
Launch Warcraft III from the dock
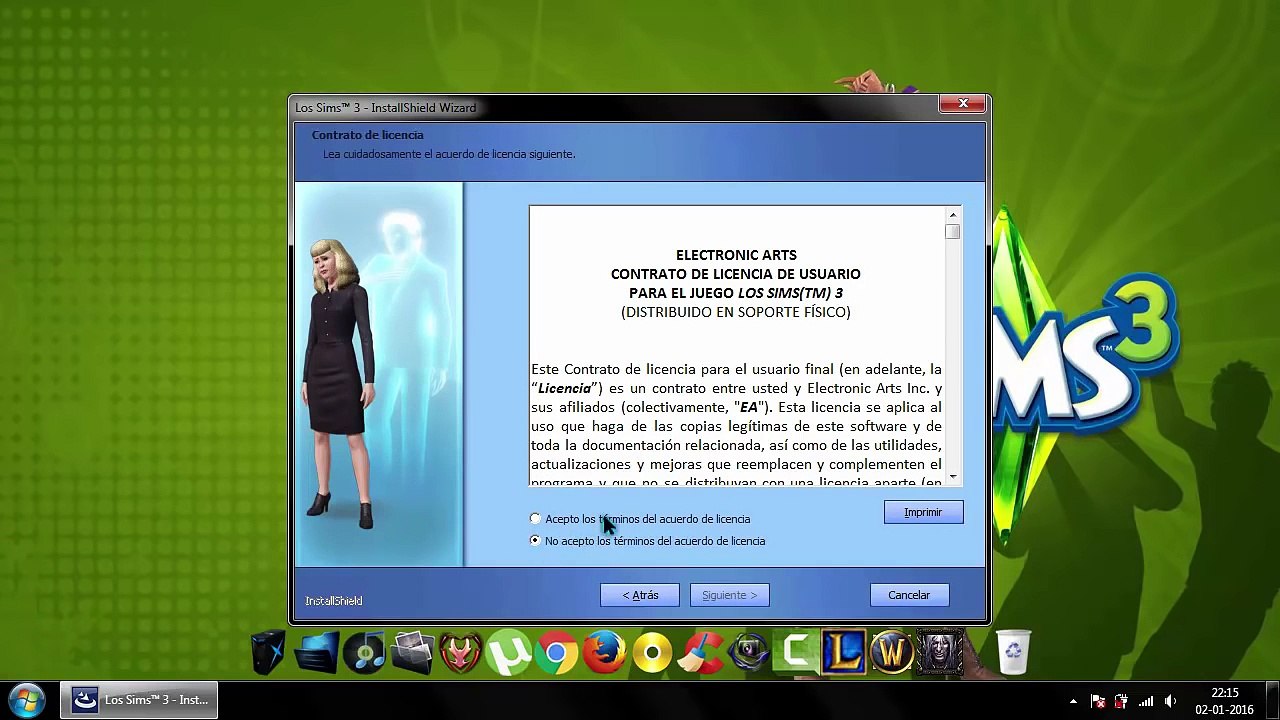tap(940, 654)
